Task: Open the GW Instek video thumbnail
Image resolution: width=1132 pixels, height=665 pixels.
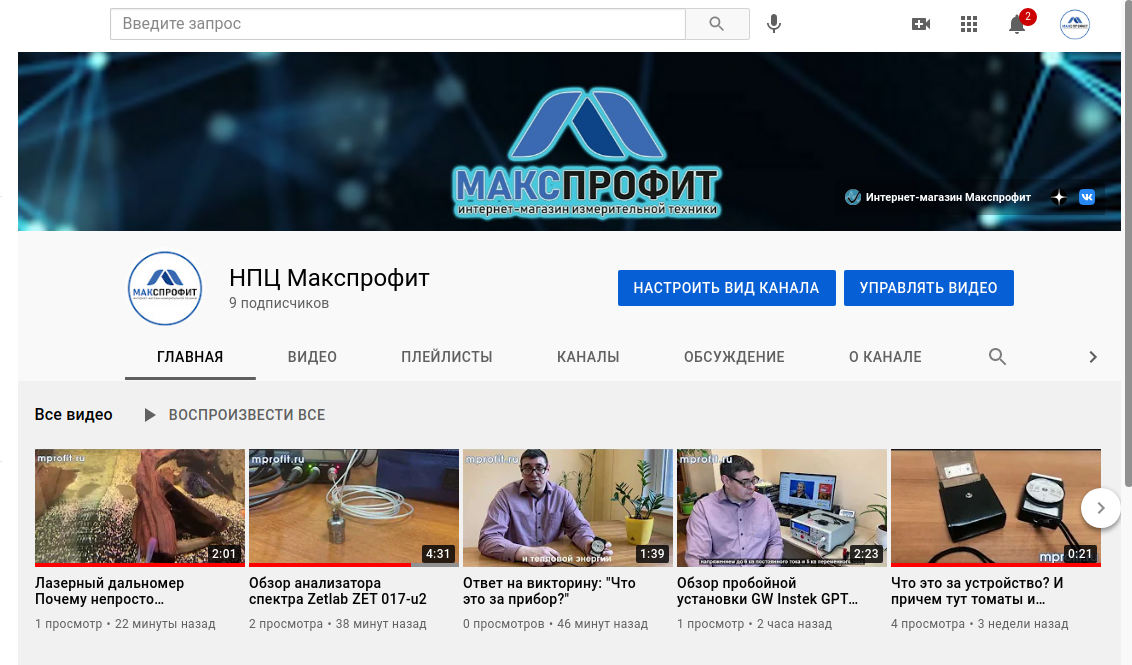Action: coord(782,508)
